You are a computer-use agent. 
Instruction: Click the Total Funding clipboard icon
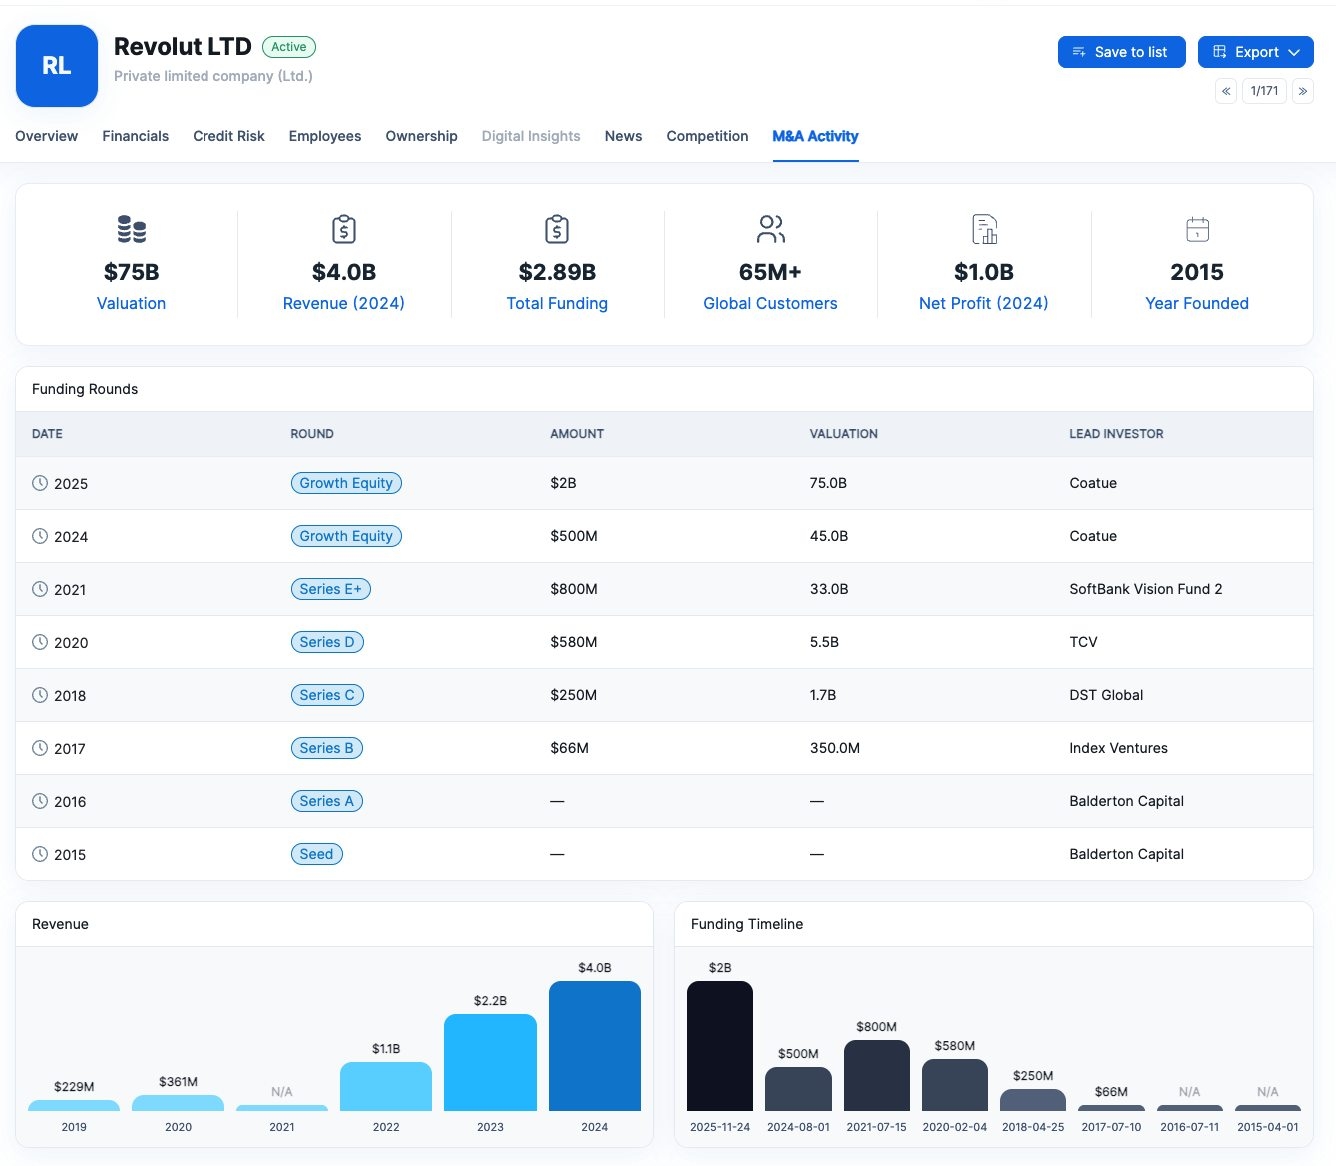pyautogui.click(x=557, y=230)
